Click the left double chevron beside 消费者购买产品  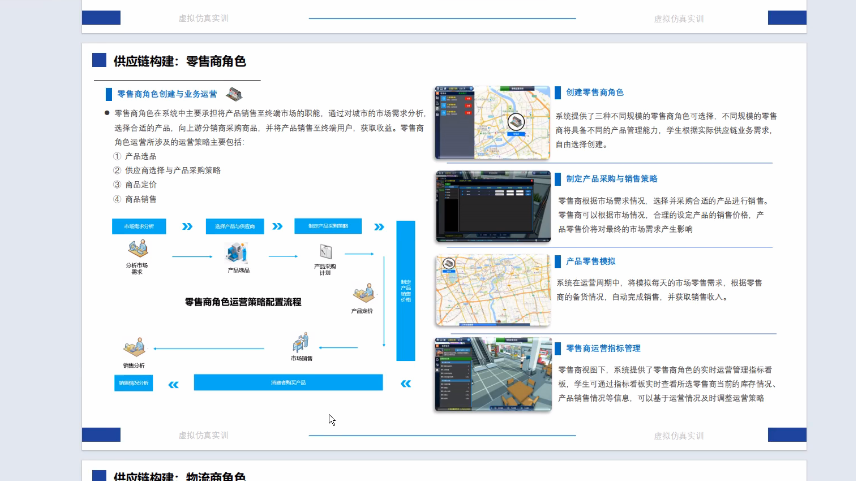pyautogui.click(x=173, y=382)
